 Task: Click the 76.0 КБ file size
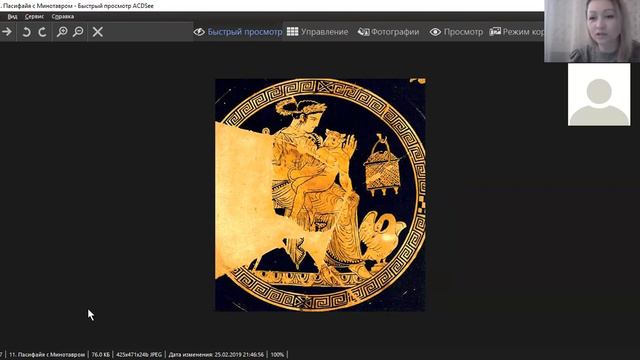(x=100, y=355)
